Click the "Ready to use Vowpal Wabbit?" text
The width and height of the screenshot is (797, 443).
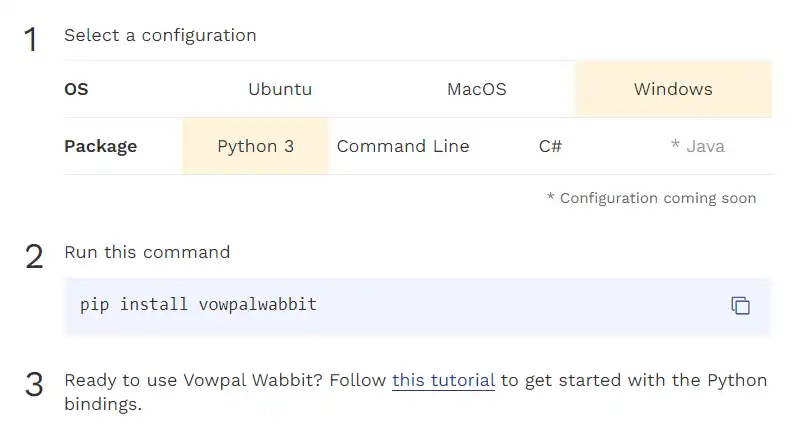[225, 380]
